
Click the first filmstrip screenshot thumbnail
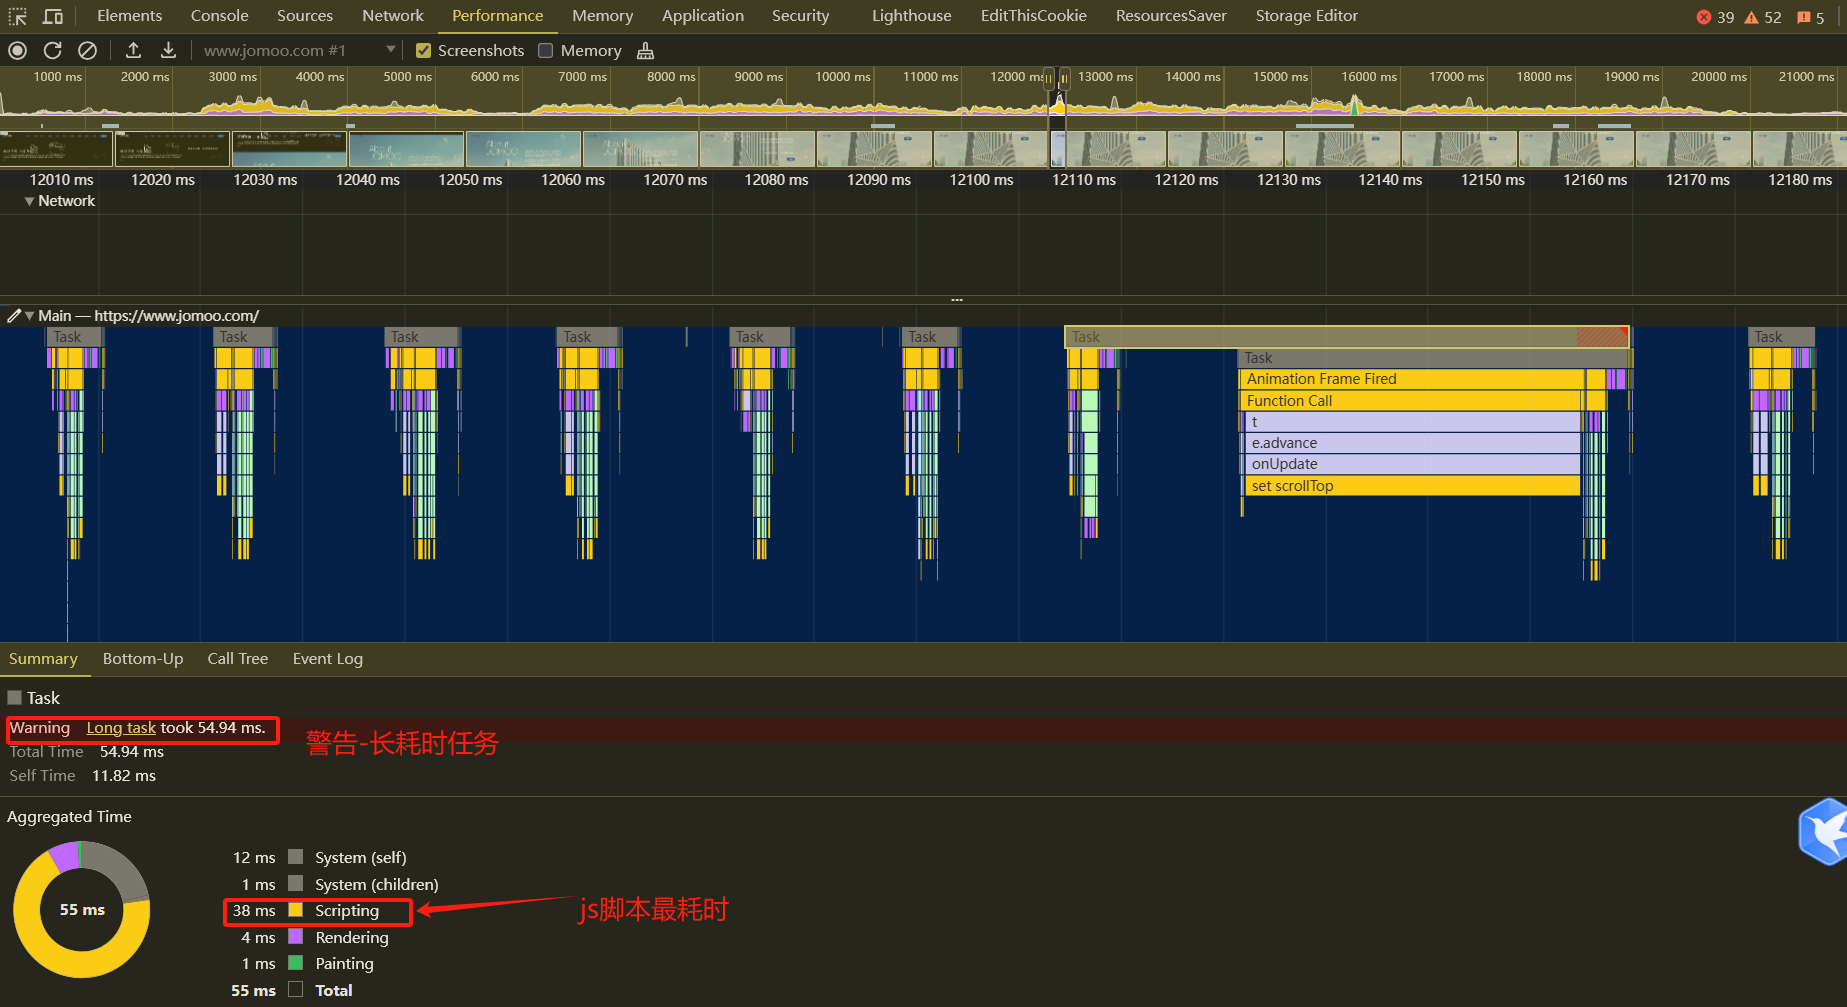click(x=56, y=149)
